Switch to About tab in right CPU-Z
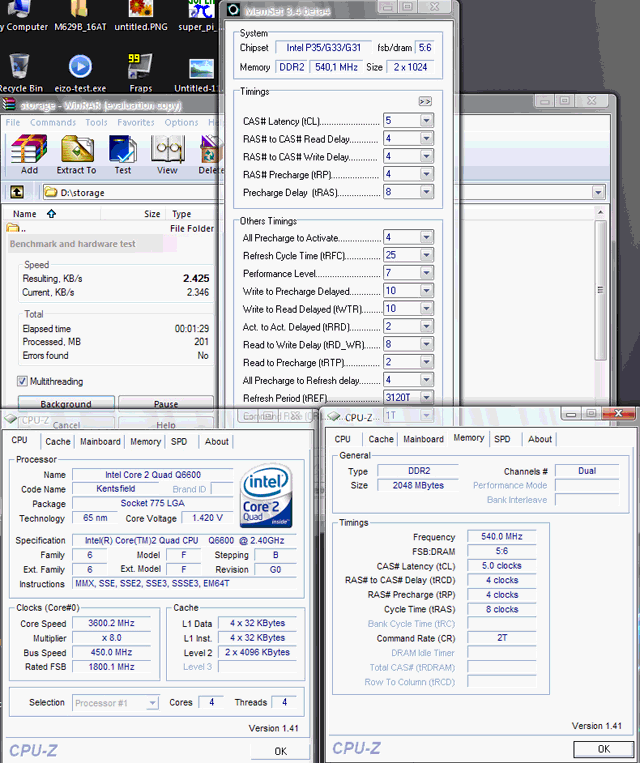 (x=540, y=439)
